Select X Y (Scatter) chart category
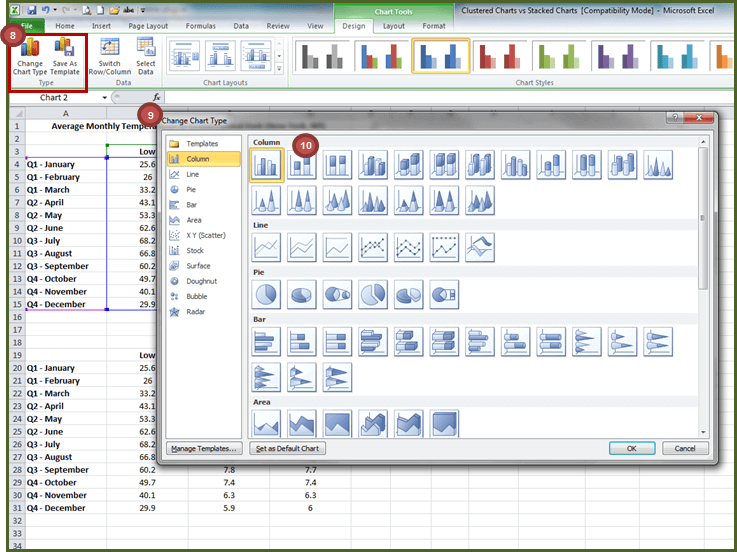The image size is (737, 552). [x=203, y=235]
